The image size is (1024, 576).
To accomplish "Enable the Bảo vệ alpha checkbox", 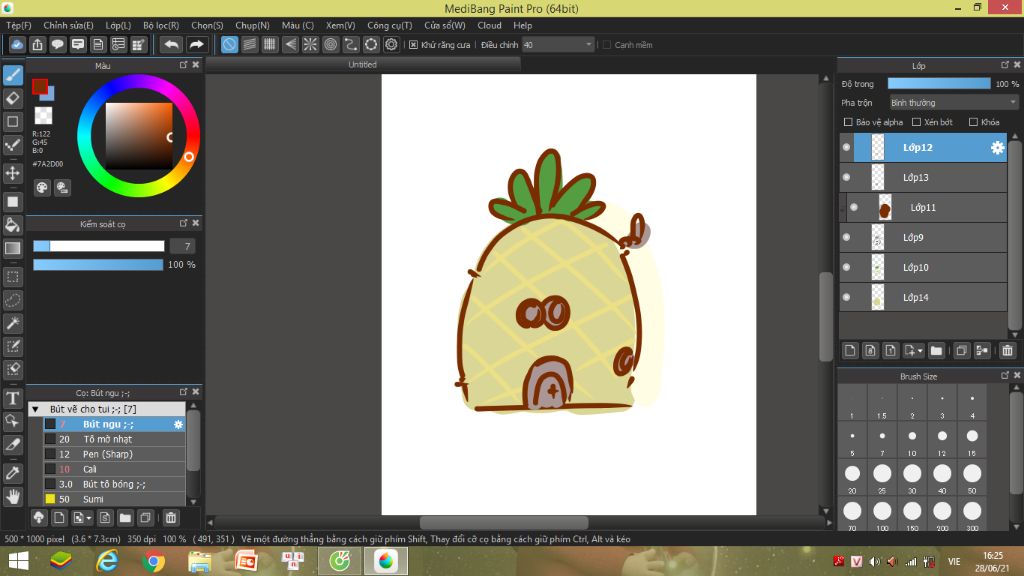I will click(848, 122).
